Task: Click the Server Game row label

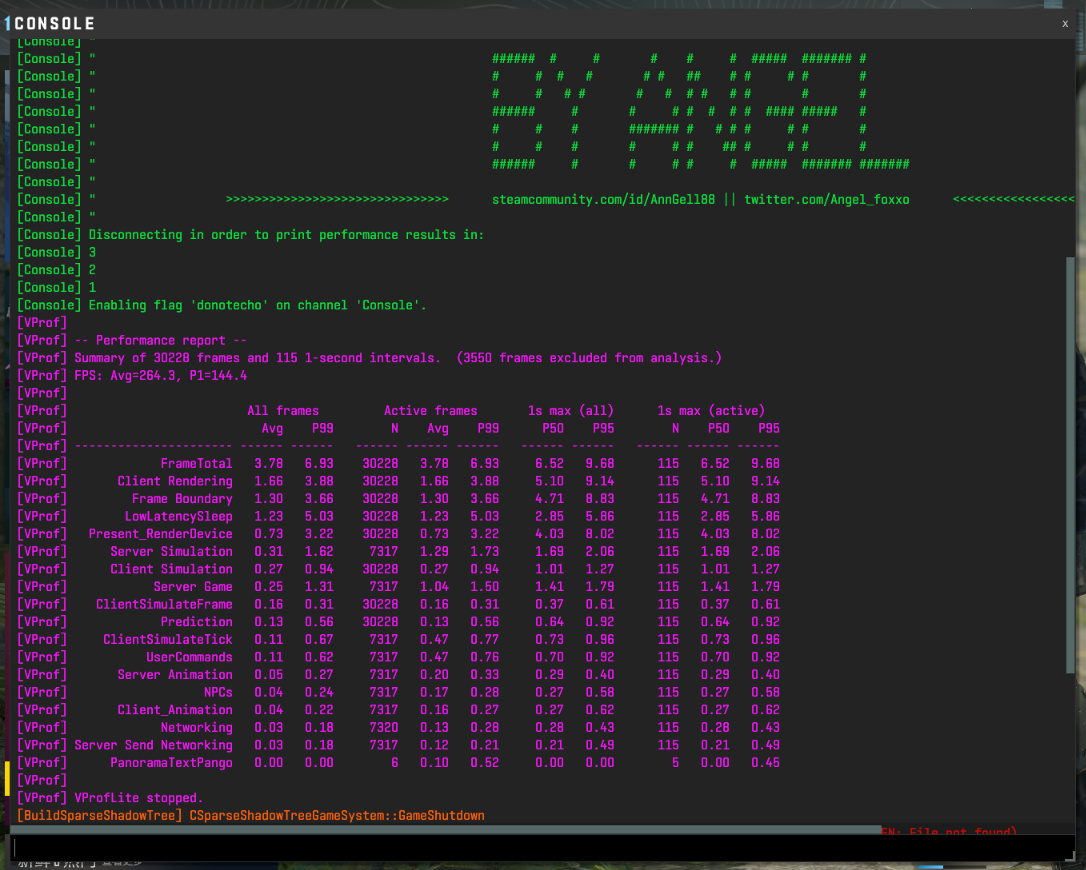Action: [x=193, y=587]
